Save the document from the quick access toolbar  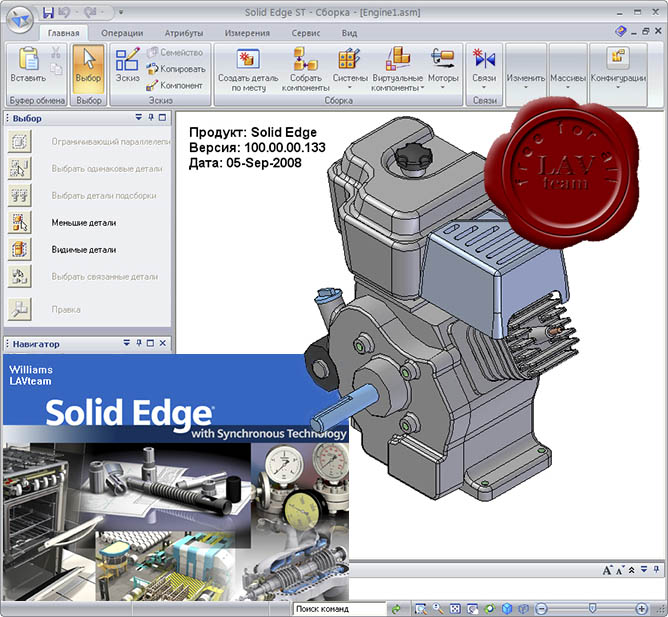coord(48,12)
